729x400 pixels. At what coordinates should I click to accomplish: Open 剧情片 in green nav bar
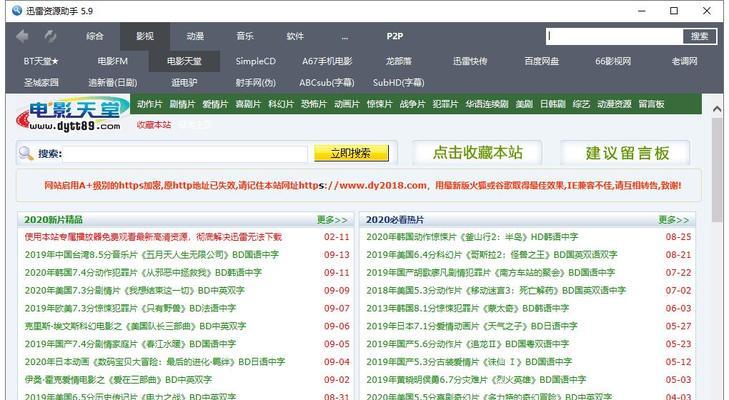coord(182,104)
